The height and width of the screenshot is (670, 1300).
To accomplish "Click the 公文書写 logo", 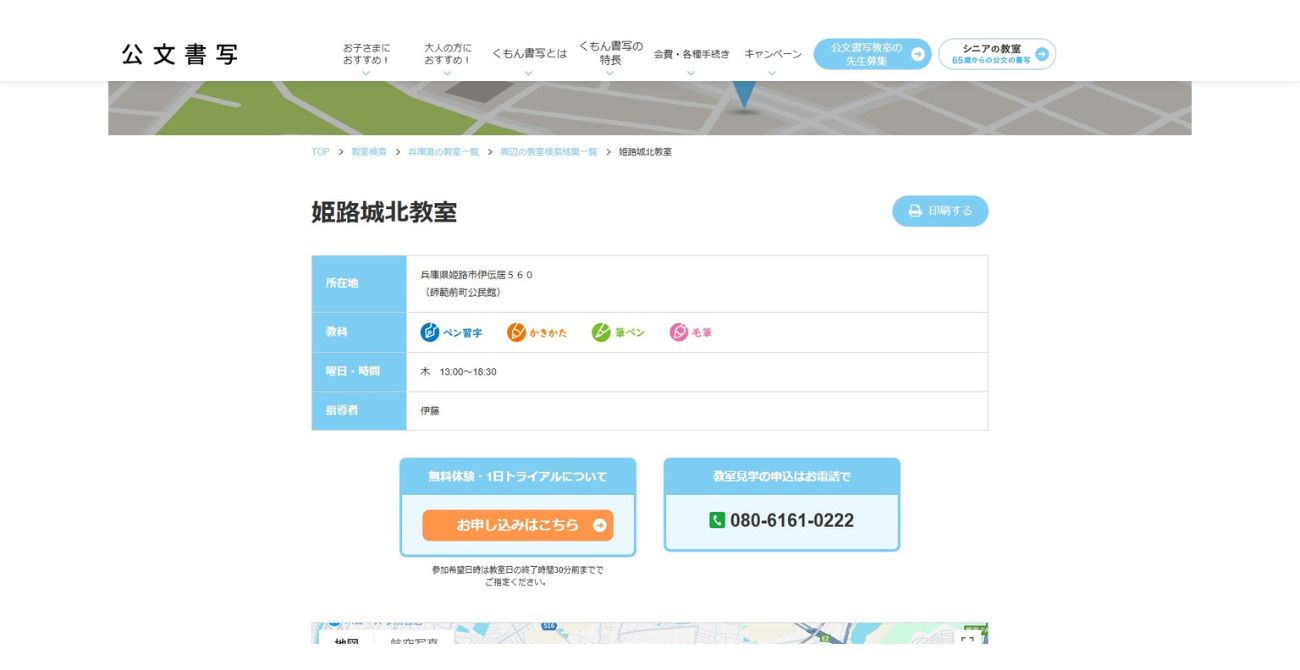I will click(x=180, y=55).
